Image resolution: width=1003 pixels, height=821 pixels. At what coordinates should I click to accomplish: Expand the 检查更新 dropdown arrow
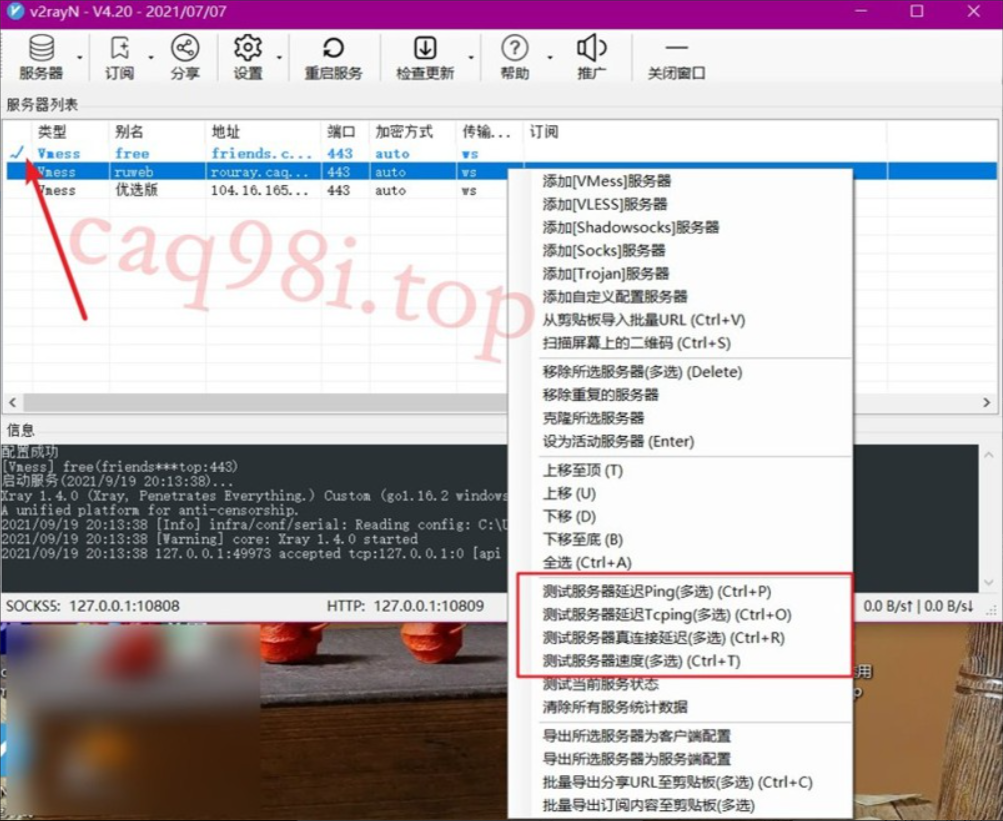[471, 58]
